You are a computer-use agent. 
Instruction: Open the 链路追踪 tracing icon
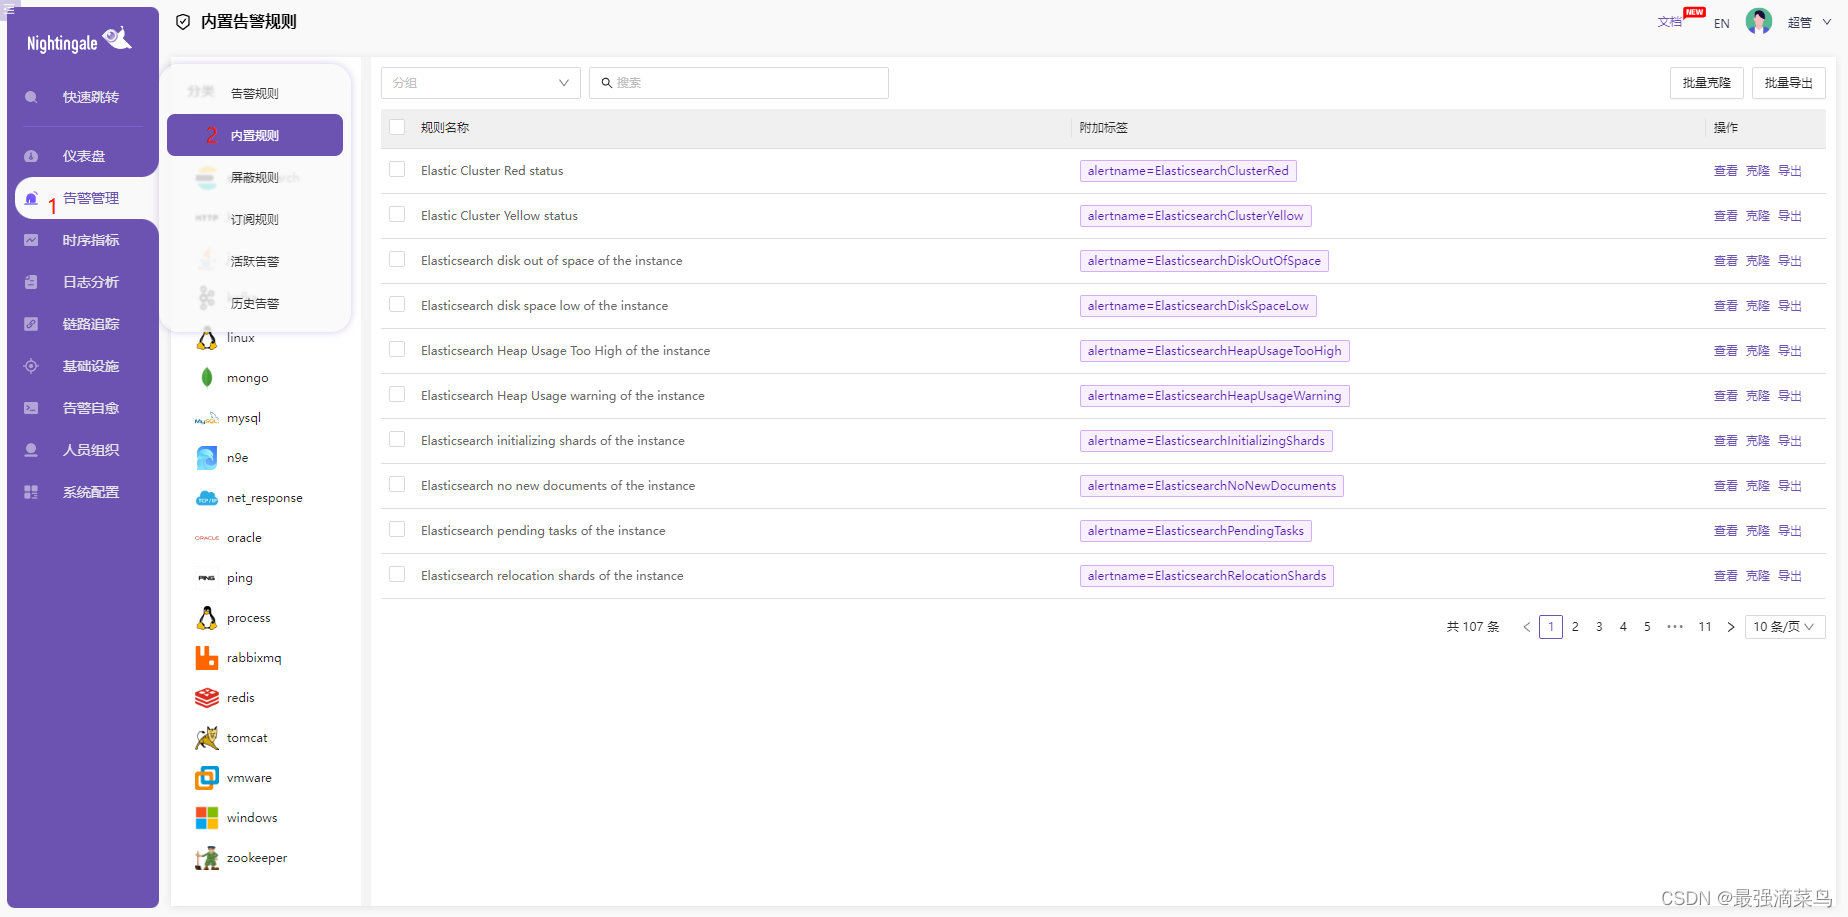click(31, 324)
